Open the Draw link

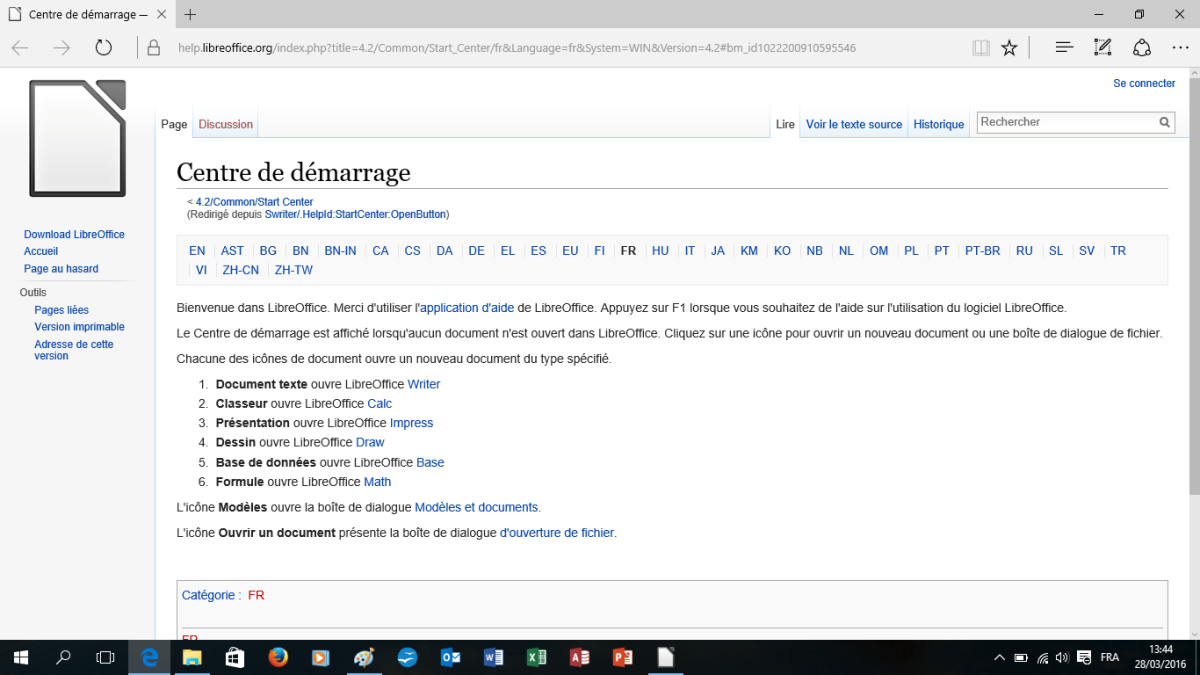point(370,442)
